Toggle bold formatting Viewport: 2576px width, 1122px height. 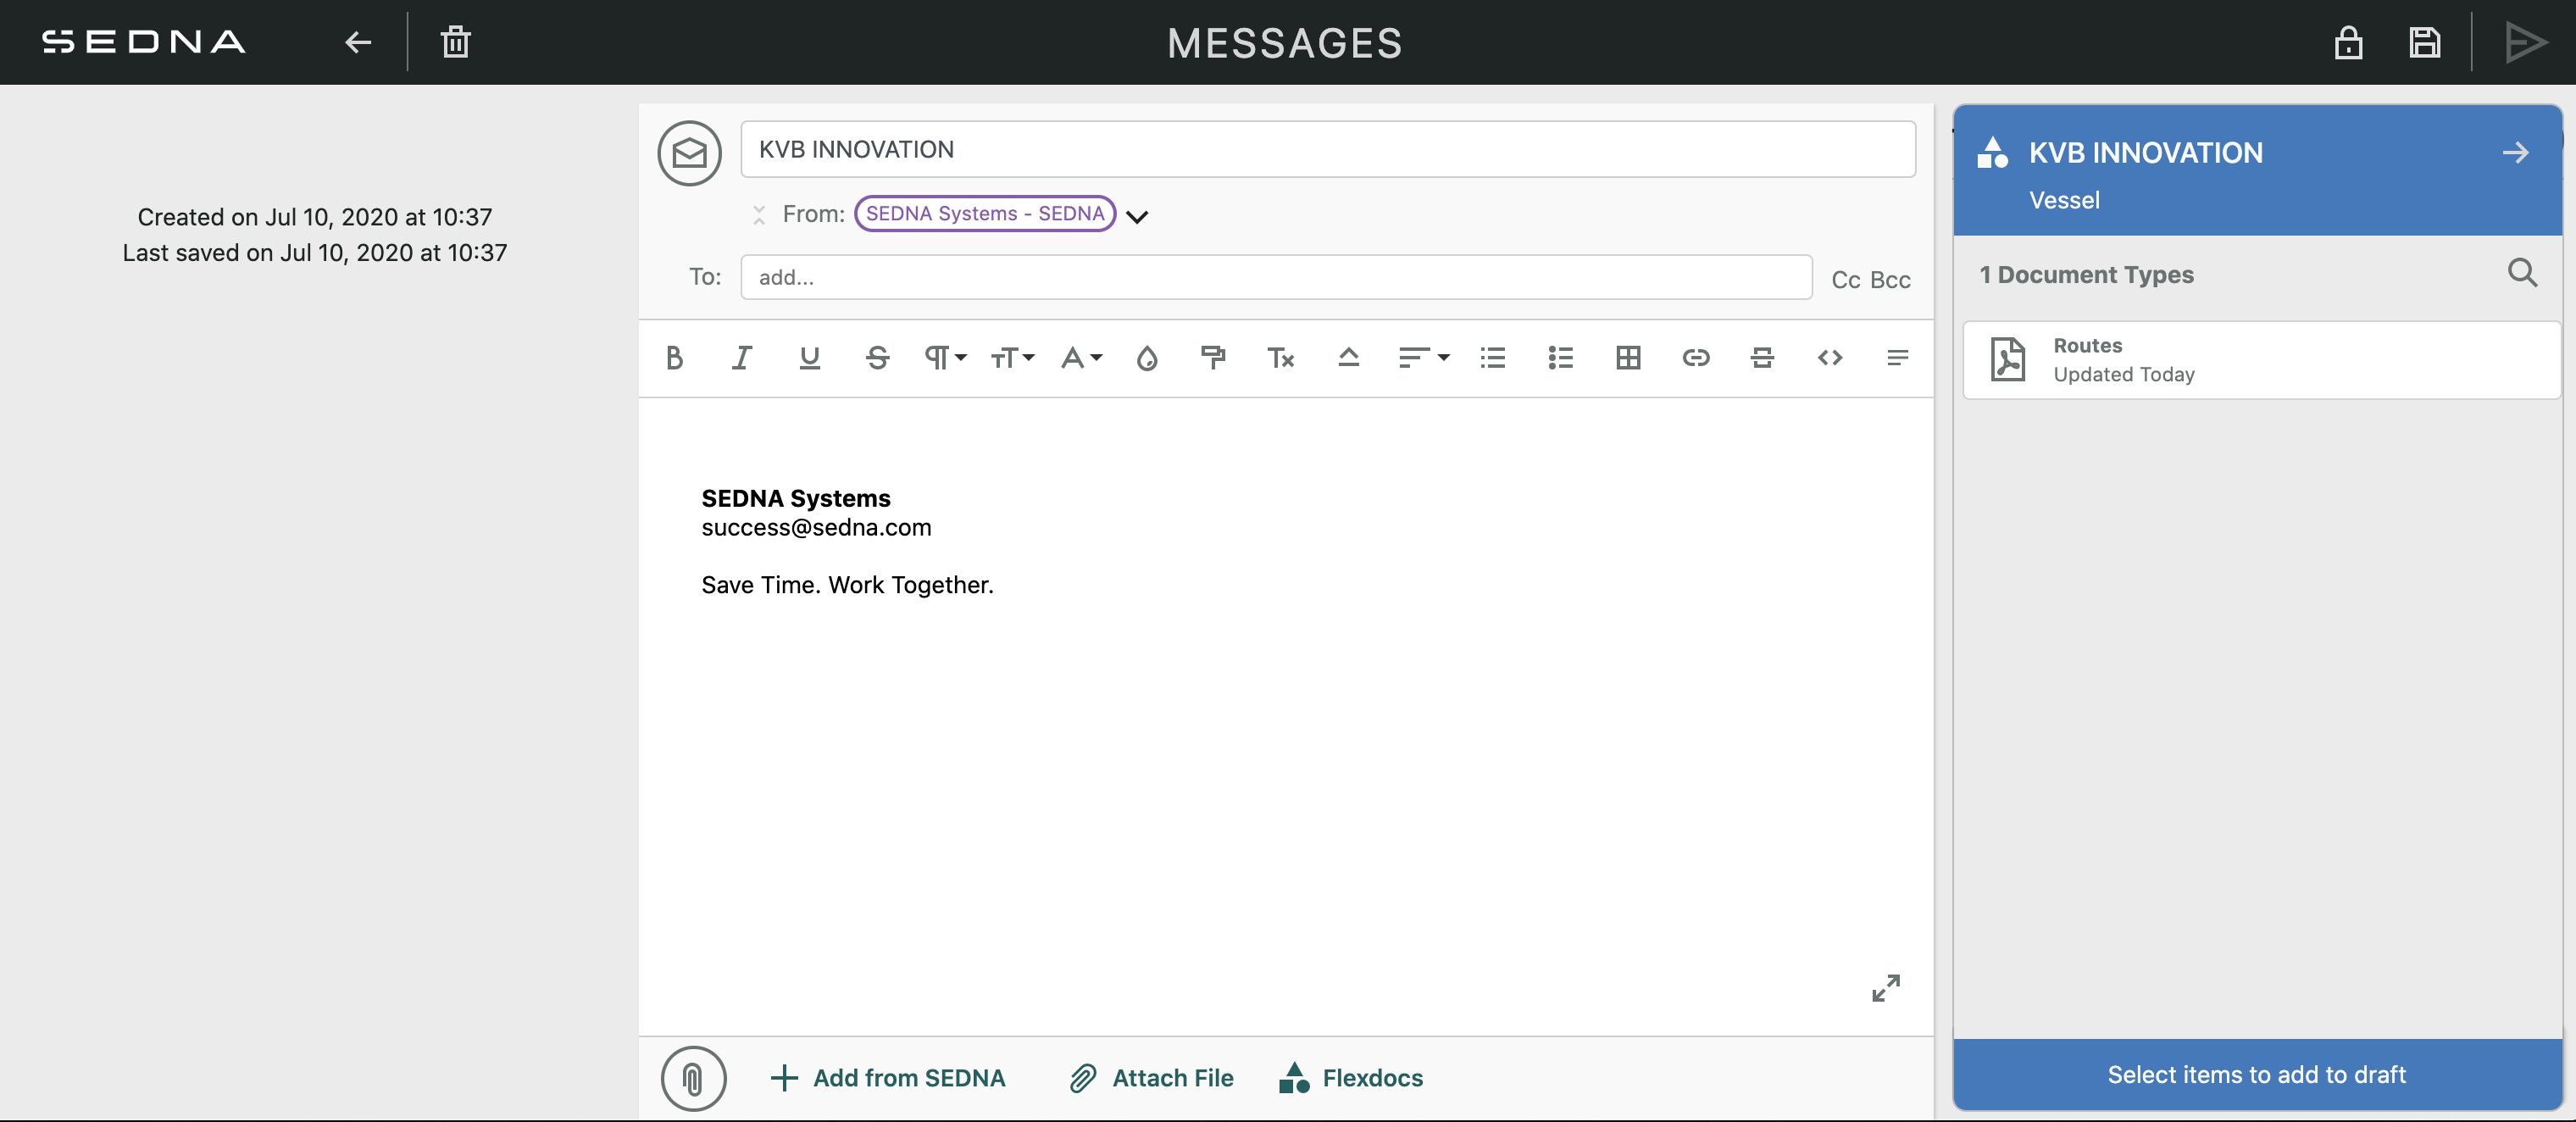[674, 358]
